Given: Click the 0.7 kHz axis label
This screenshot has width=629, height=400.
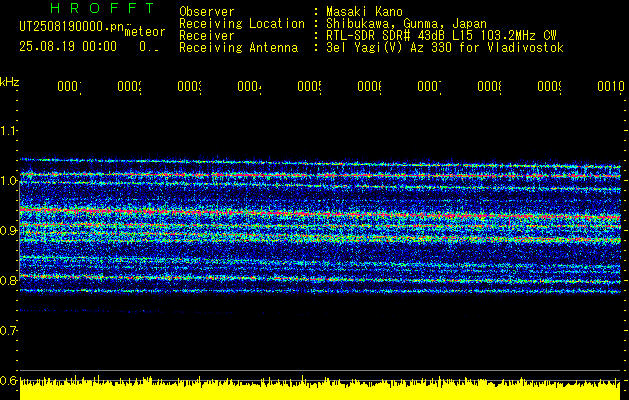Looking at the screenshot, I should tap(9, 330).
